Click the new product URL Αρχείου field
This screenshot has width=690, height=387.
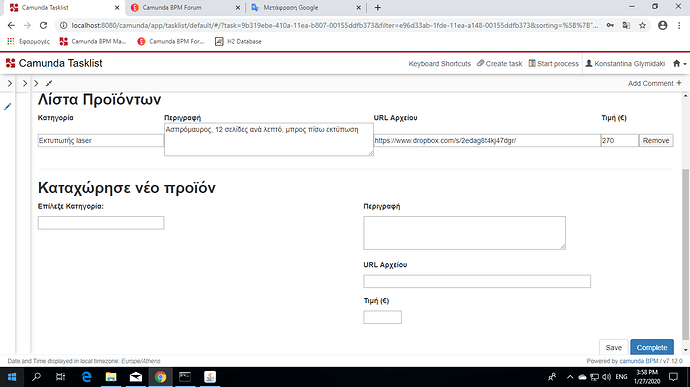(x=477, y=281)
